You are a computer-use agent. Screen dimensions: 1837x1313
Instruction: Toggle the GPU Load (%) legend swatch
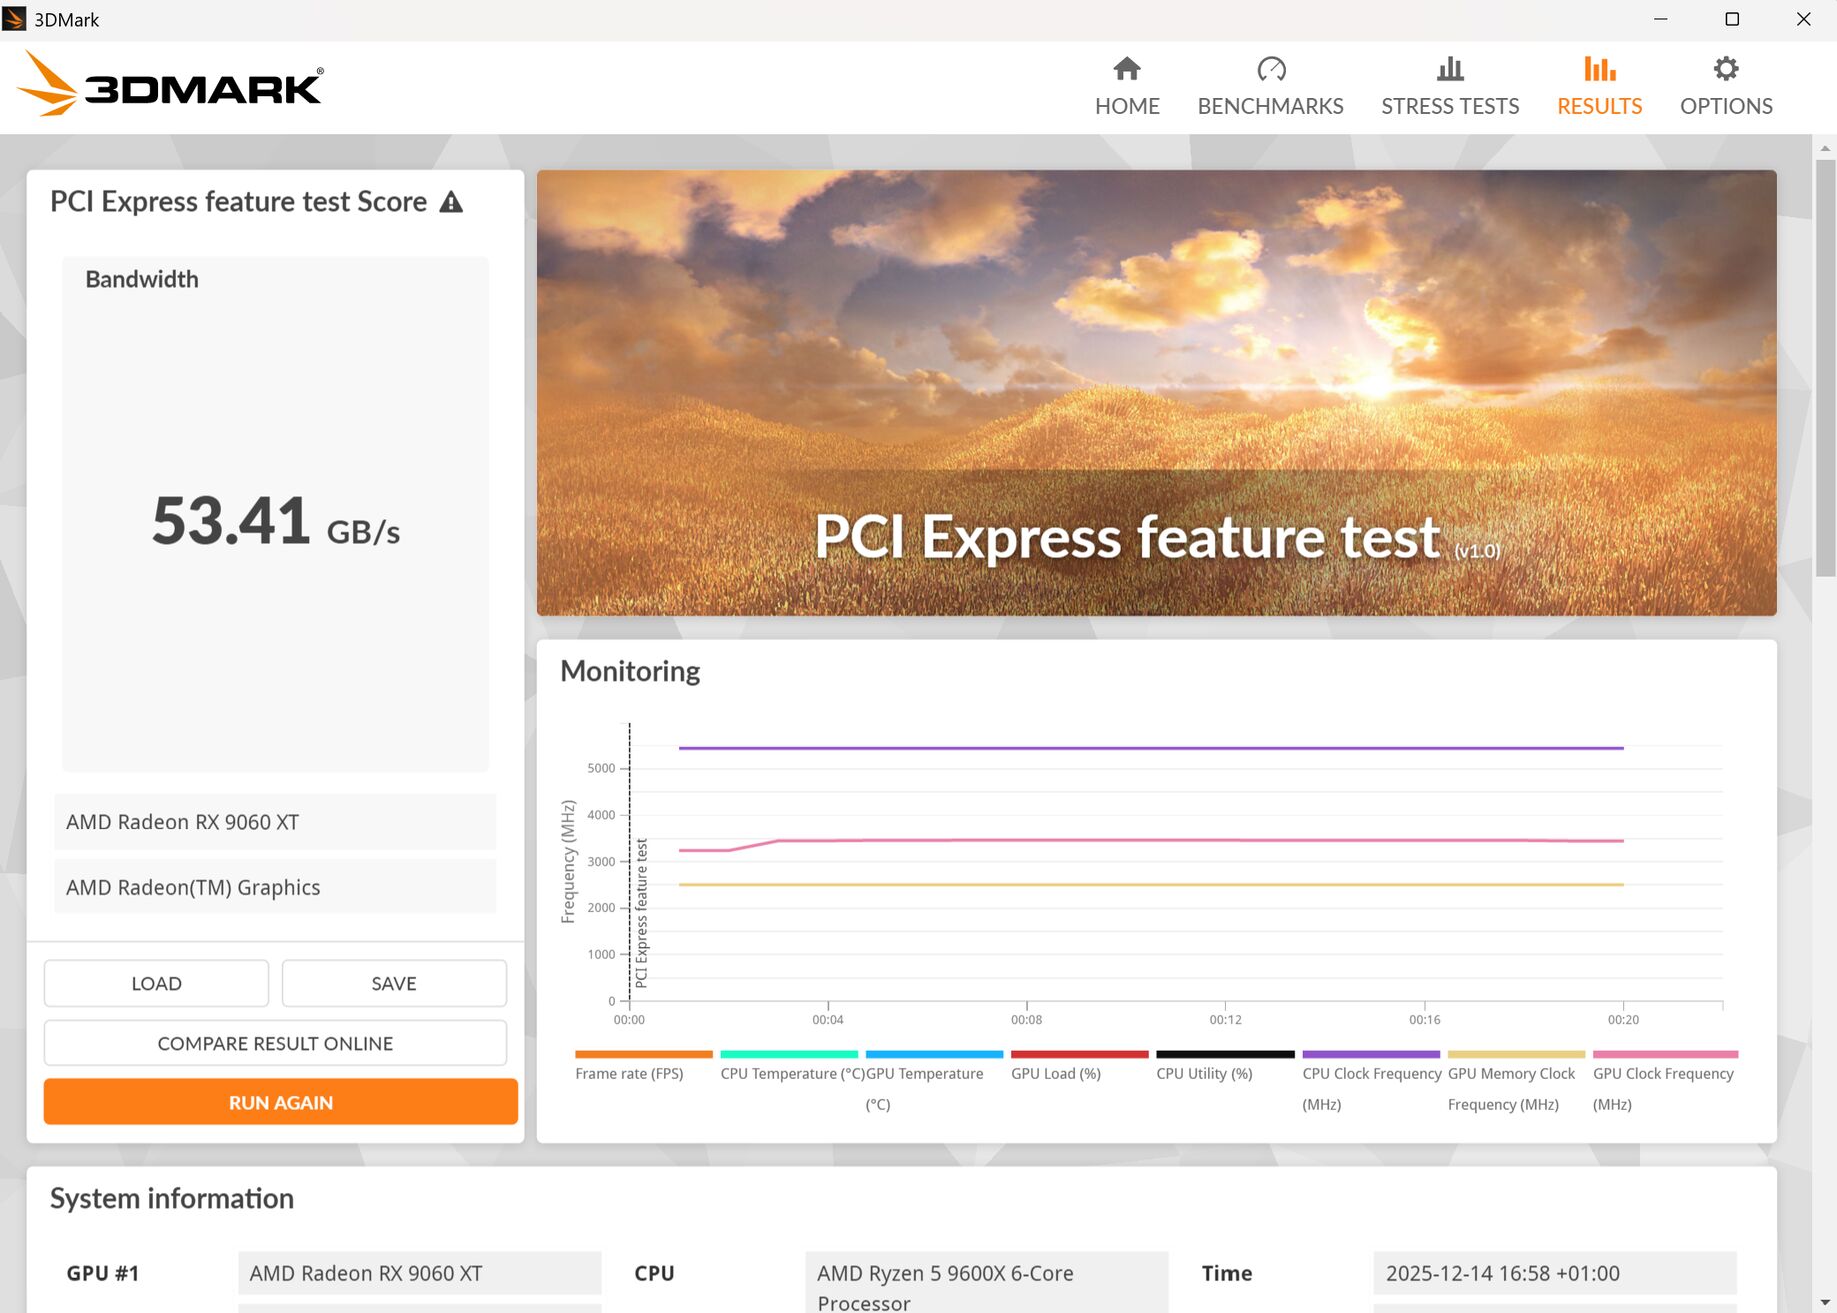pos(1079,1054)
